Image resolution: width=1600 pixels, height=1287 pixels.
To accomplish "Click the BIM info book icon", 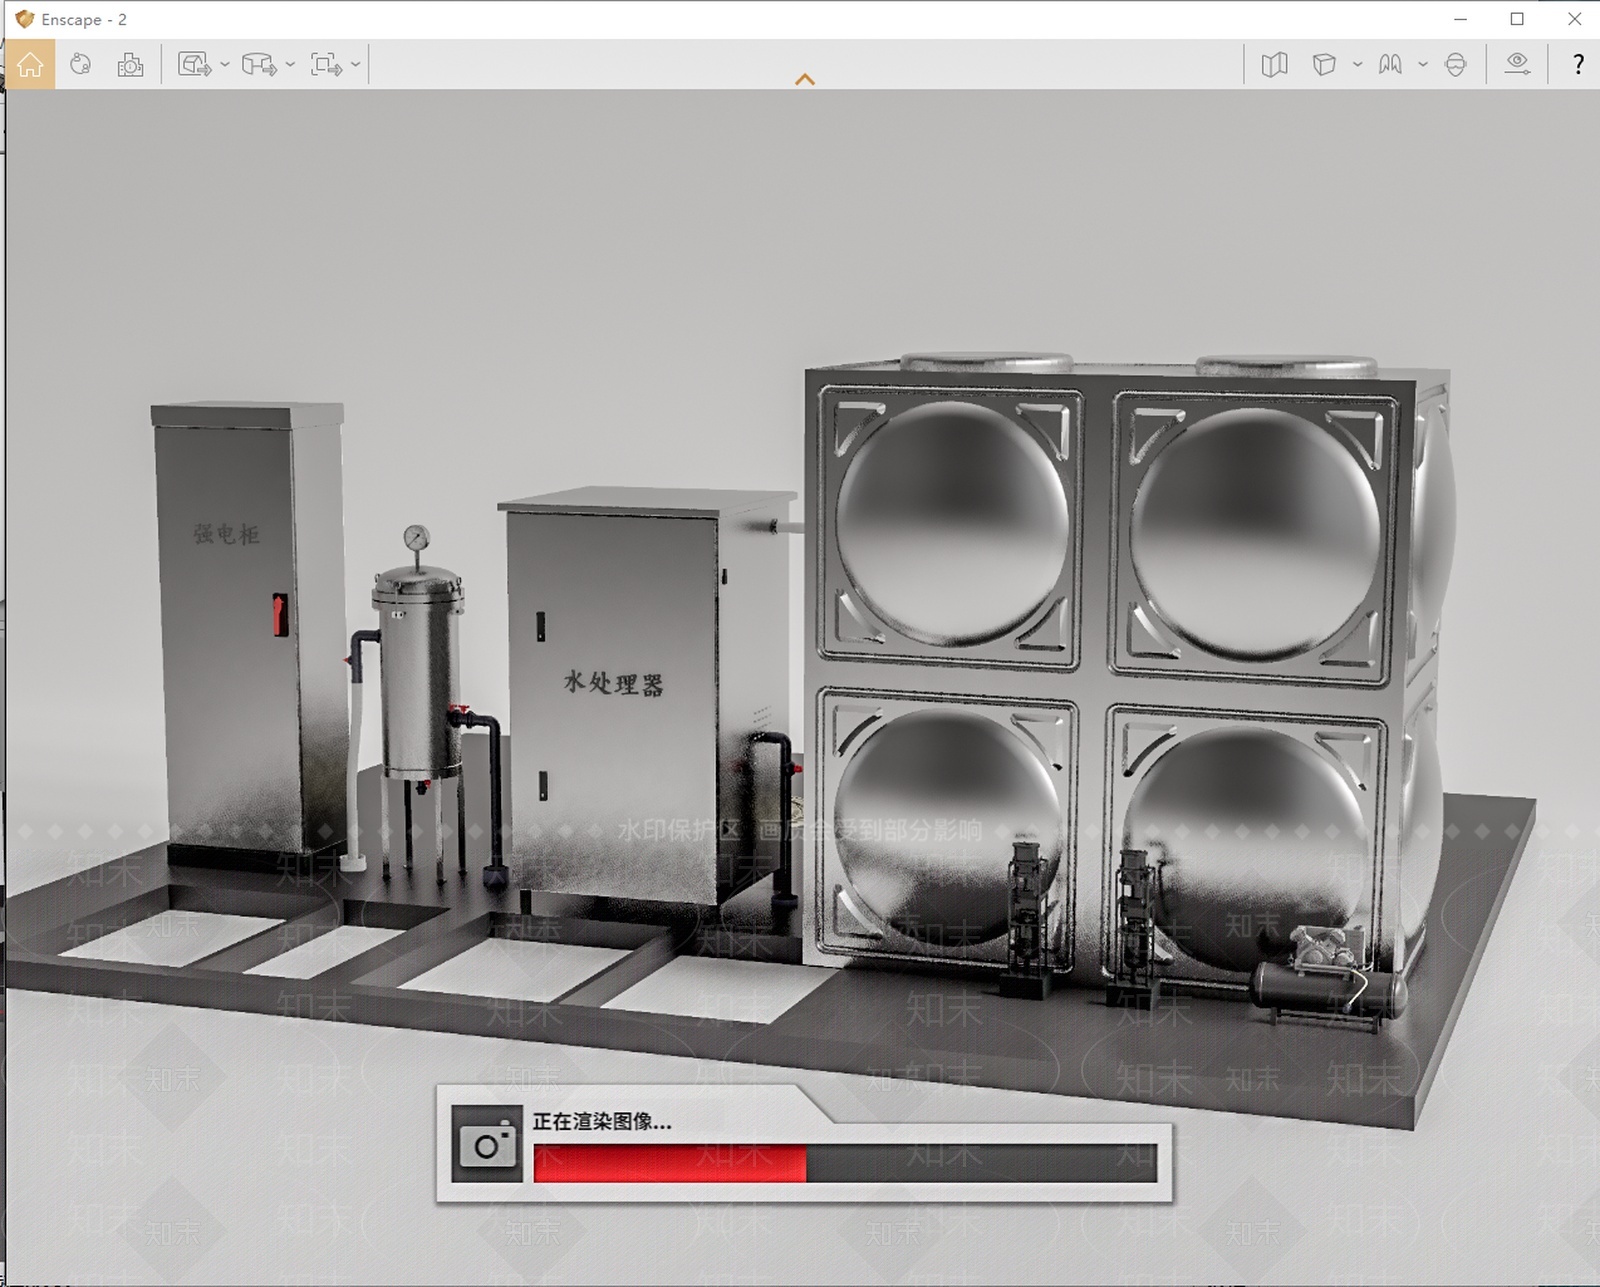I will pyautogui.click(x=1390, y=65).
